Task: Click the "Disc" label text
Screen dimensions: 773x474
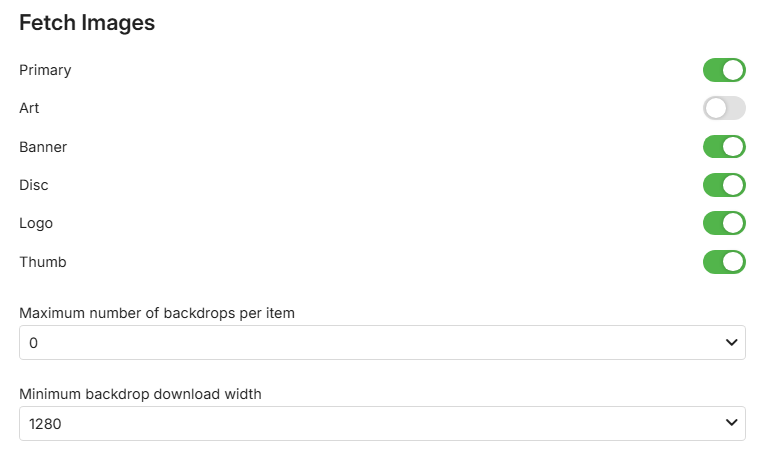Action: pyautogui.click(x=34, y=185)
